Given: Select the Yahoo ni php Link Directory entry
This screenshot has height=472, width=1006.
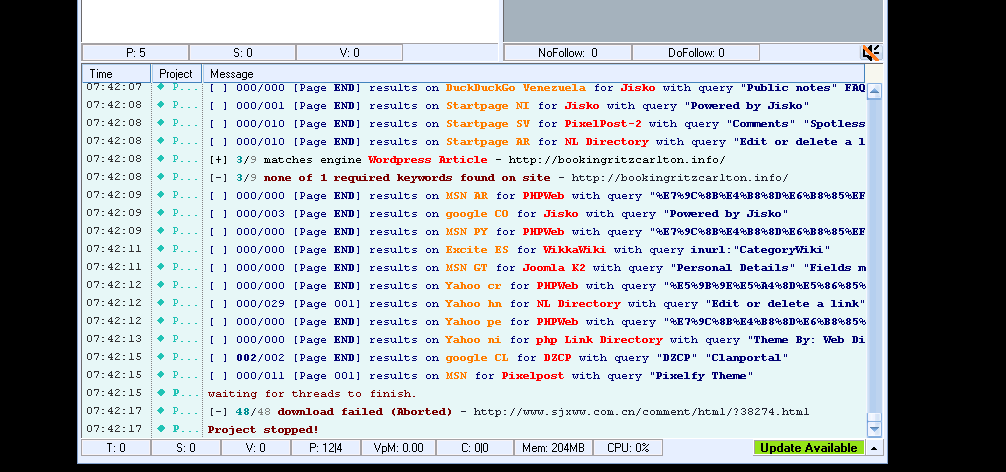Looking at the screenshot, I should tap(537, 339).
